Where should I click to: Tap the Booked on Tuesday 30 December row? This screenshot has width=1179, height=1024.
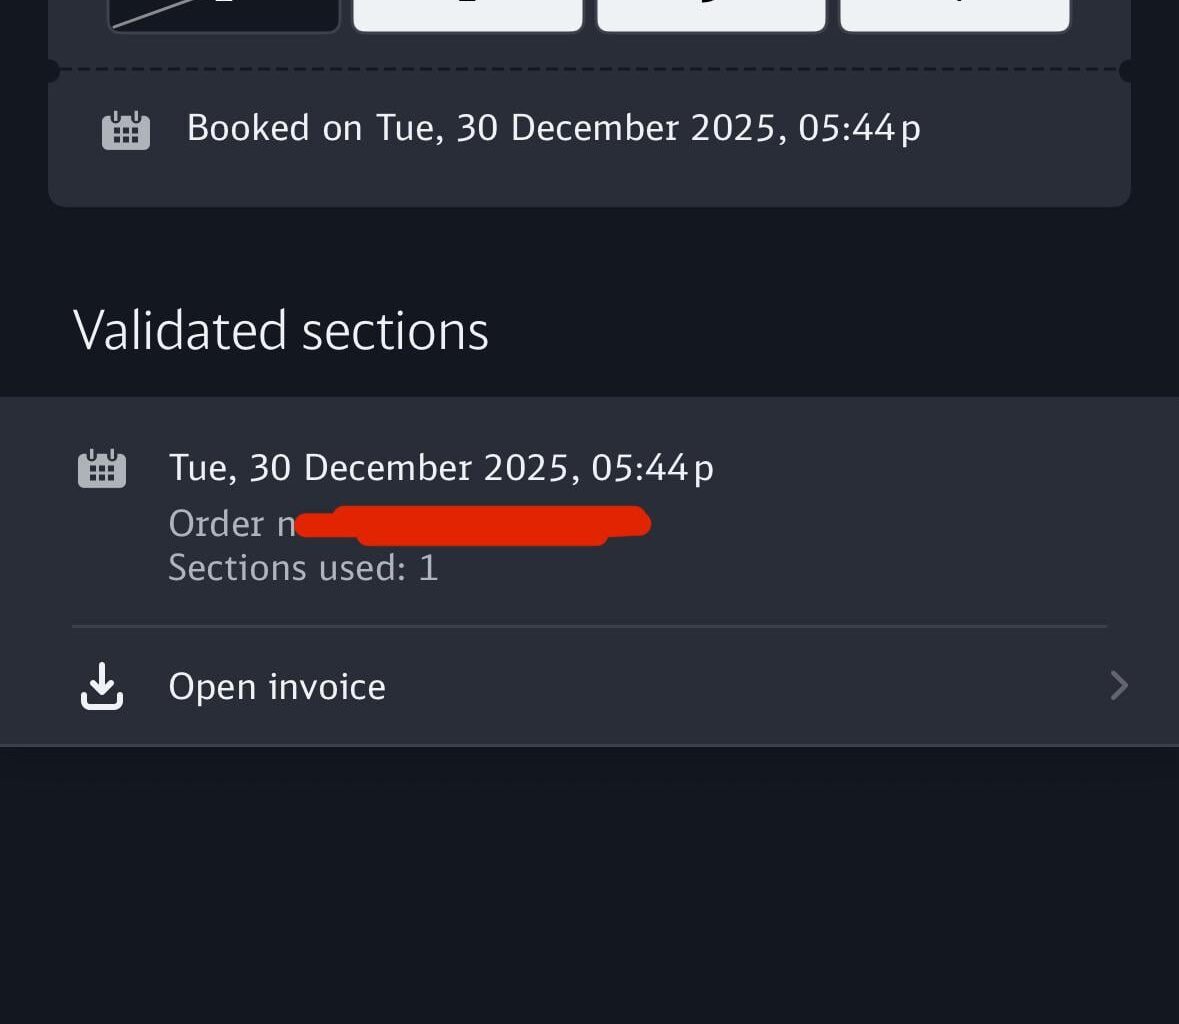click(555, 128)
